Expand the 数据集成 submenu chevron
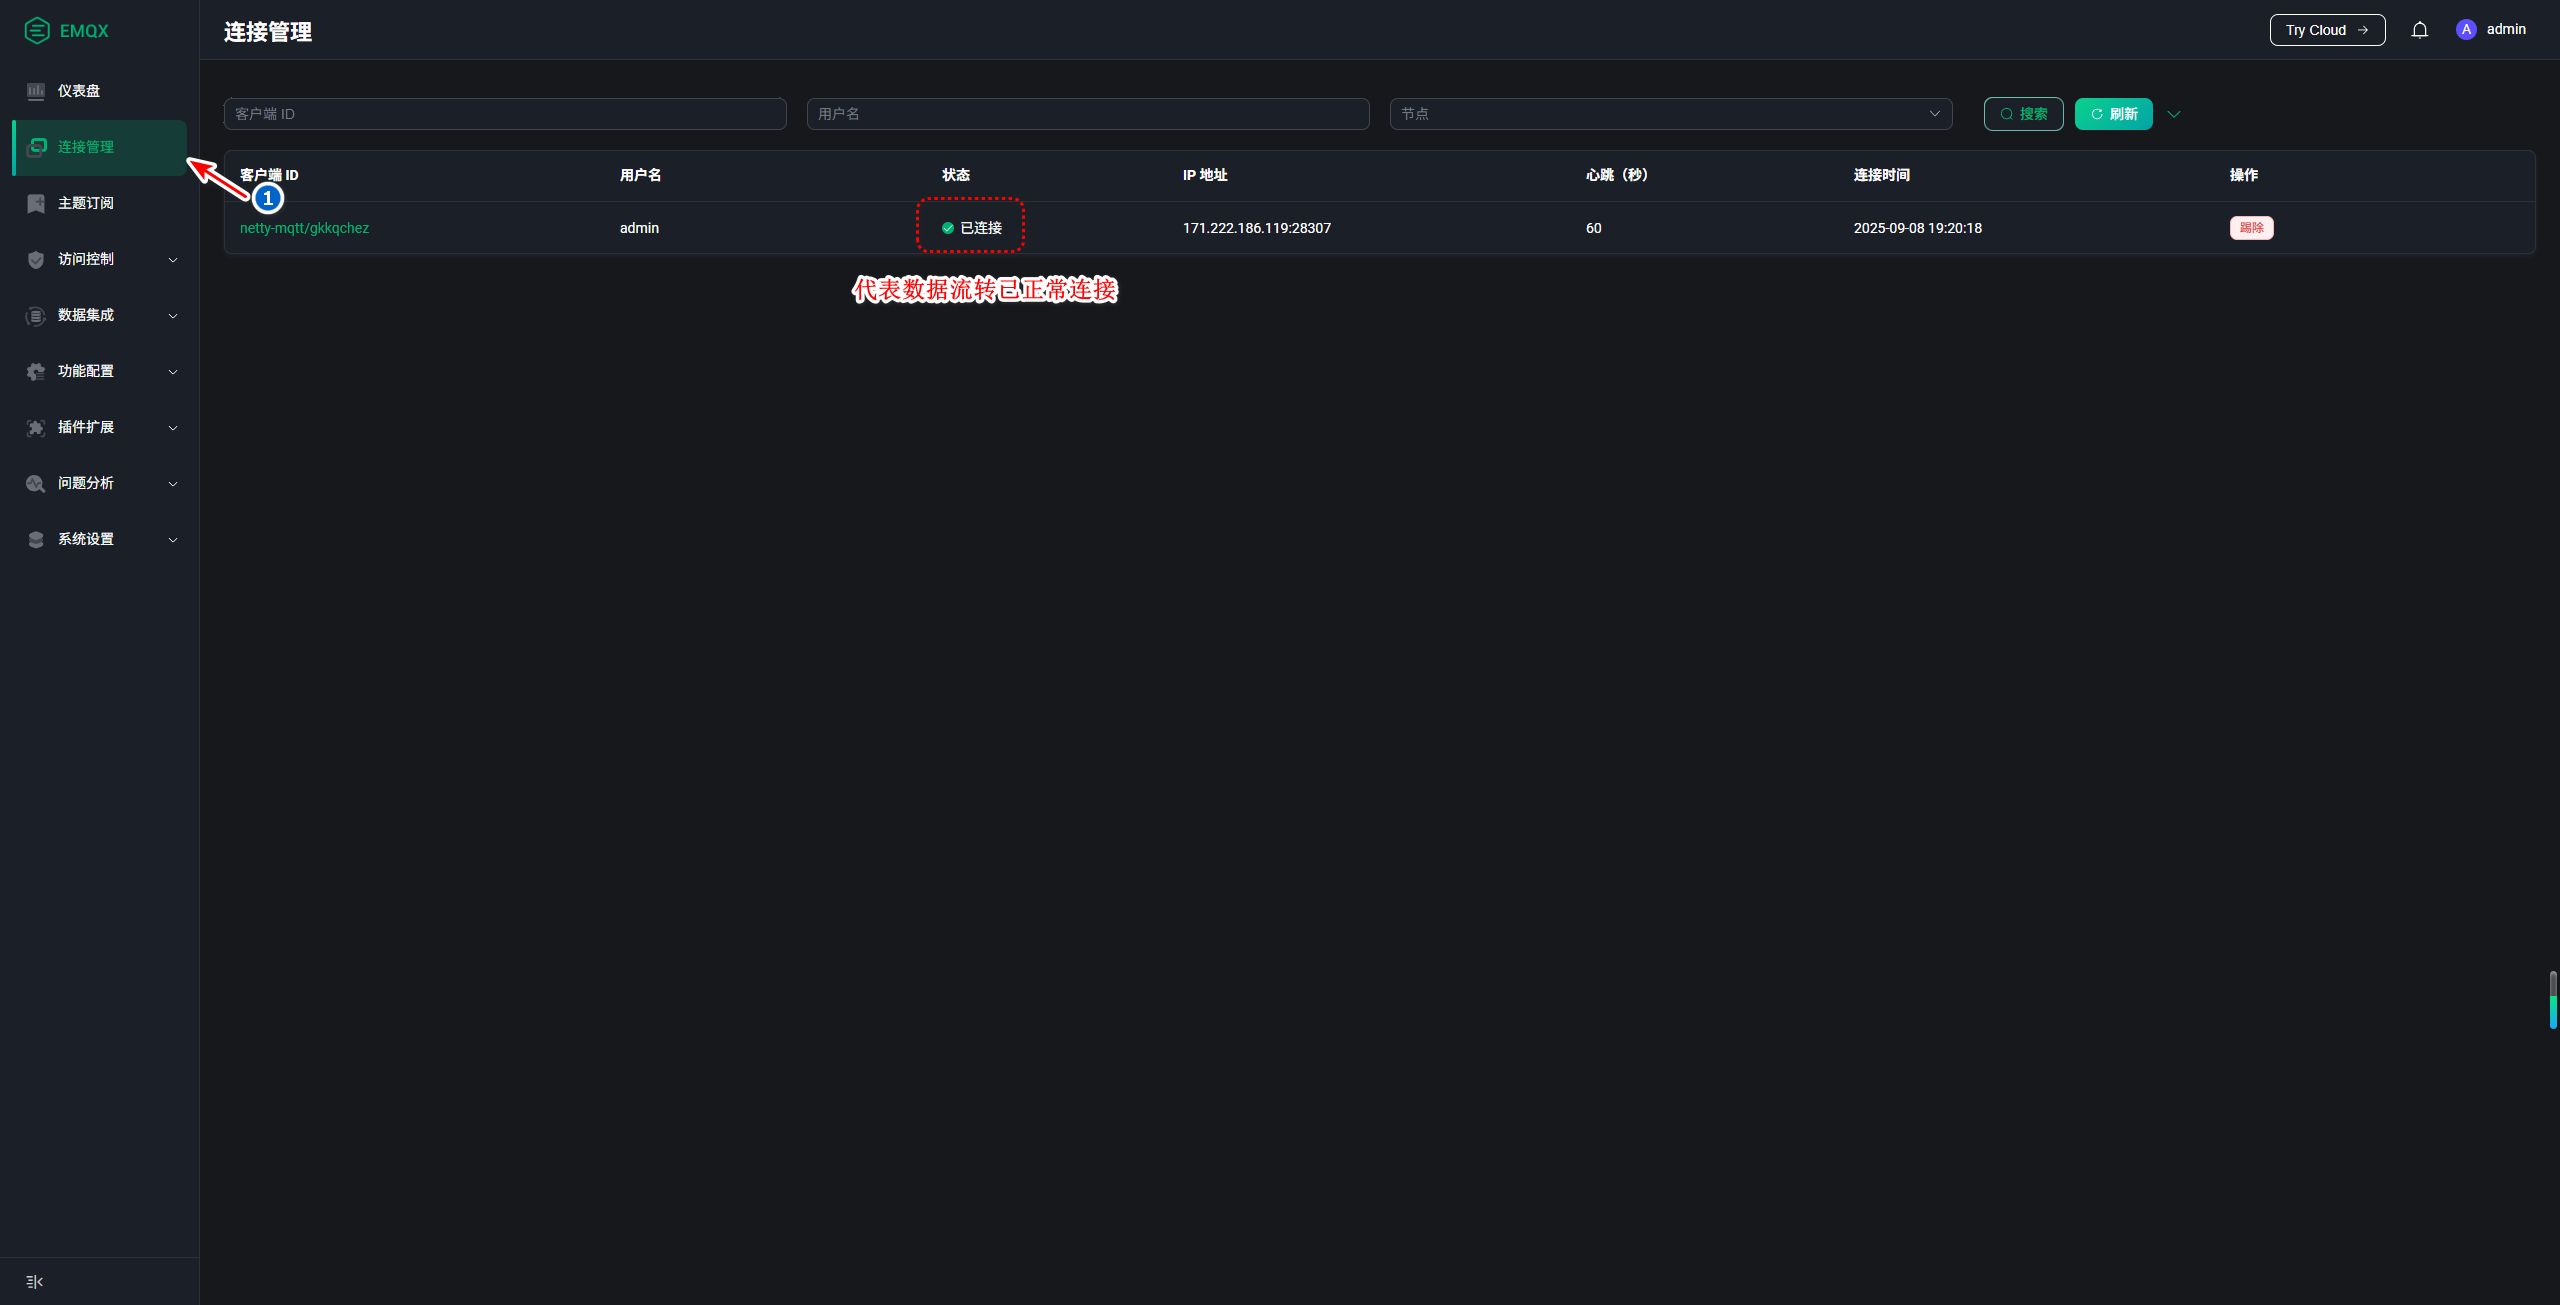 [173, 316]
